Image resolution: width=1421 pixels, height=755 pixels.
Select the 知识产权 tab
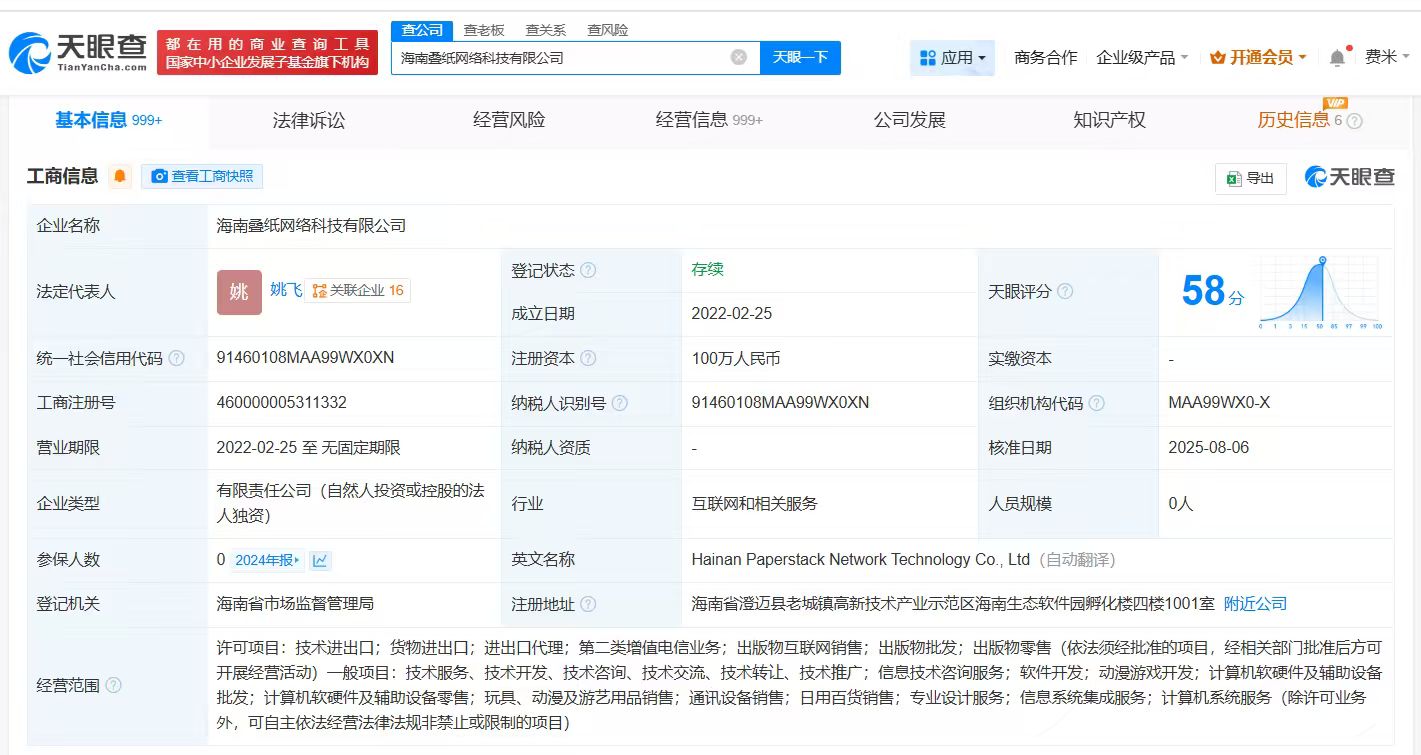(x=1109, y=121)
